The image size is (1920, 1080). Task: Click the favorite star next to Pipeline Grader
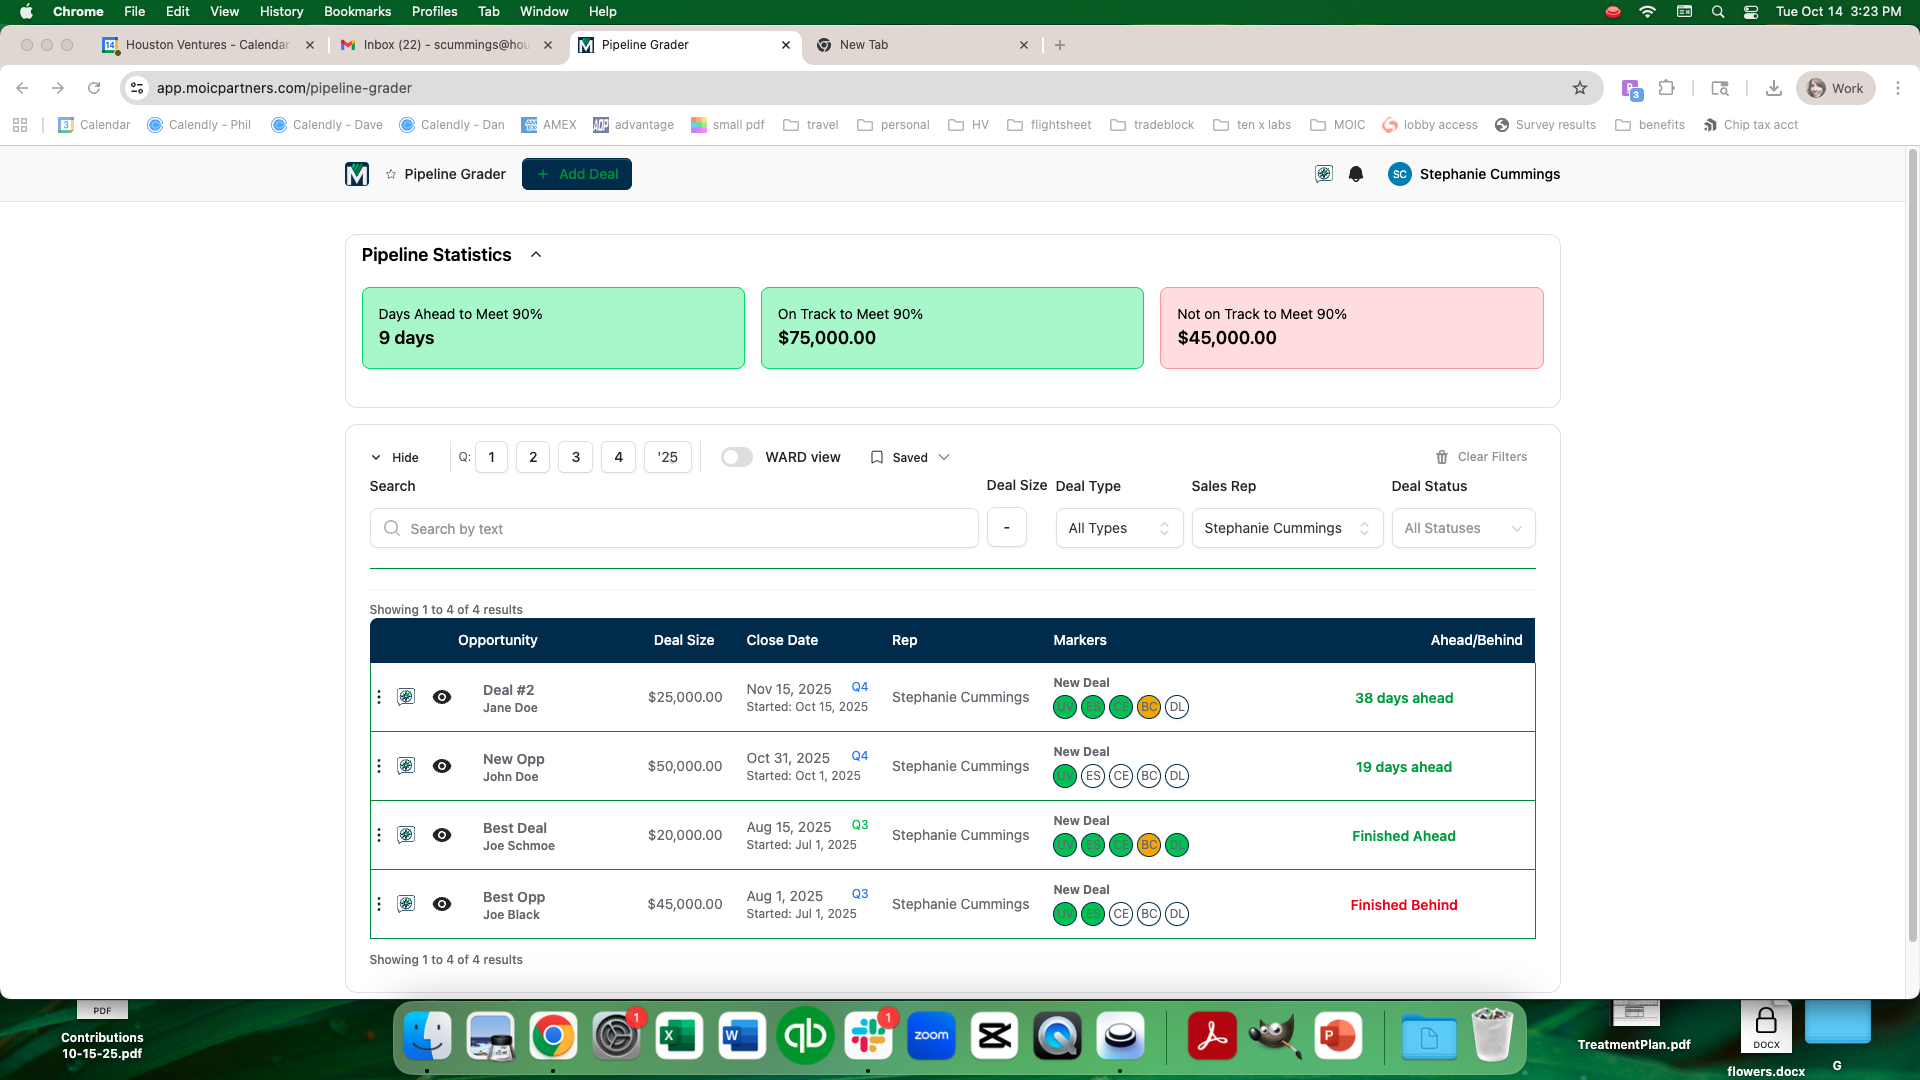click(x=391, y=174)
